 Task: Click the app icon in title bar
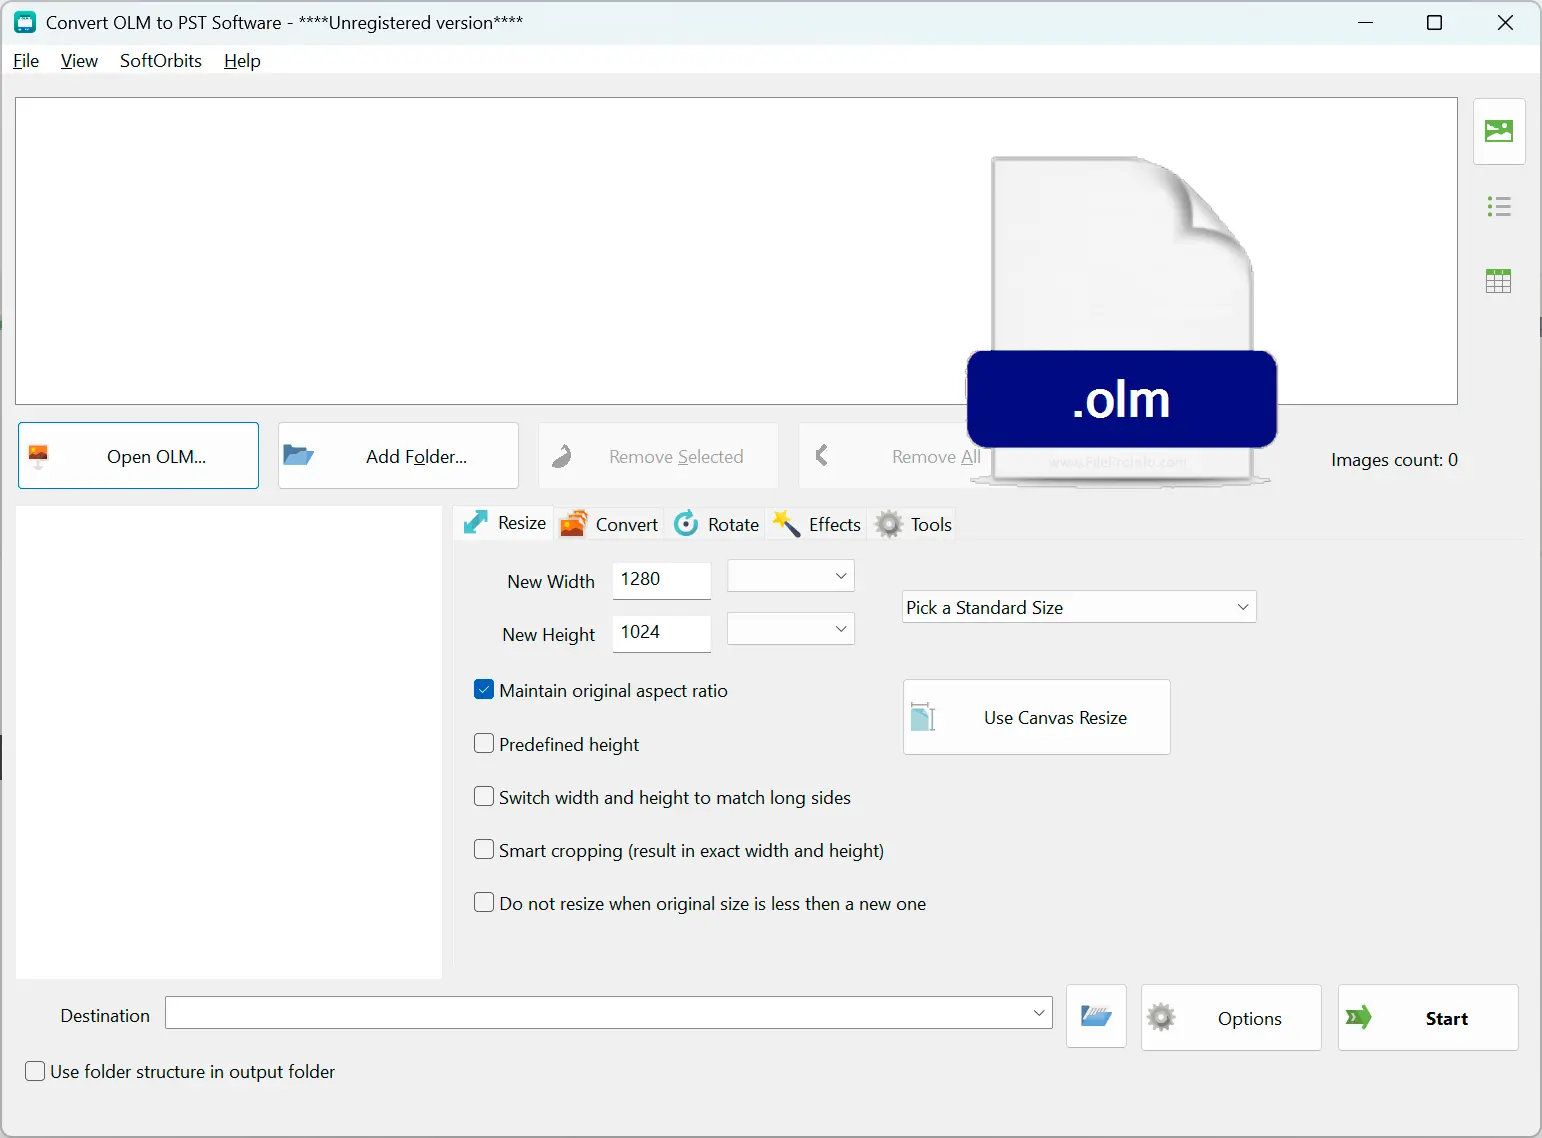25,22
